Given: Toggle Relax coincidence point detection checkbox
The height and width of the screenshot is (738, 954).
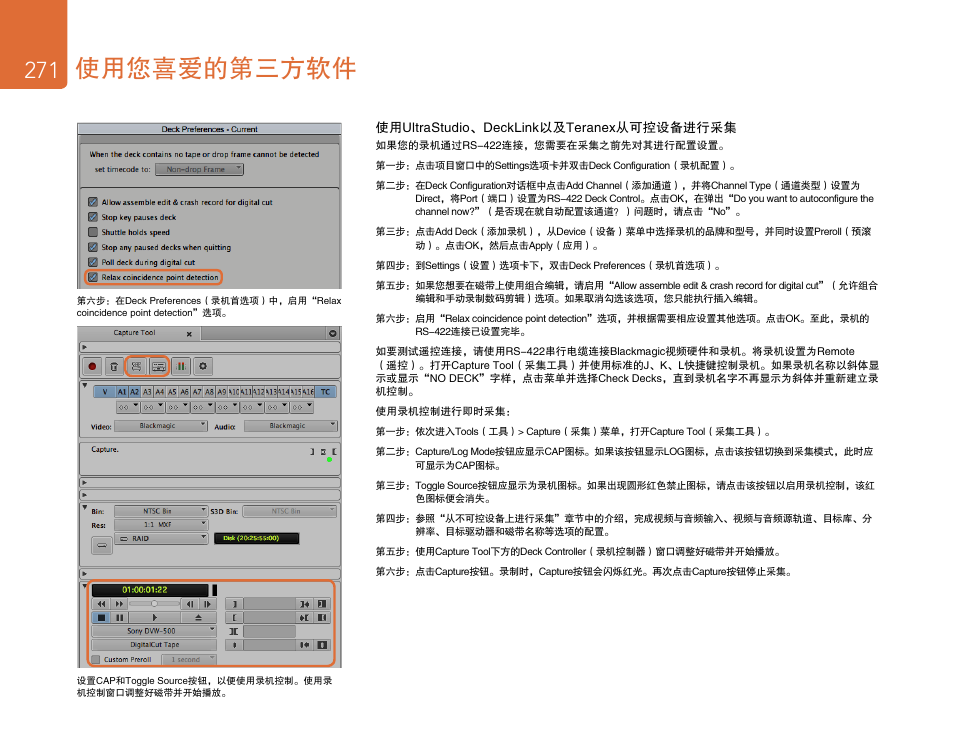Looking at the screenshot, I should 93,277.
